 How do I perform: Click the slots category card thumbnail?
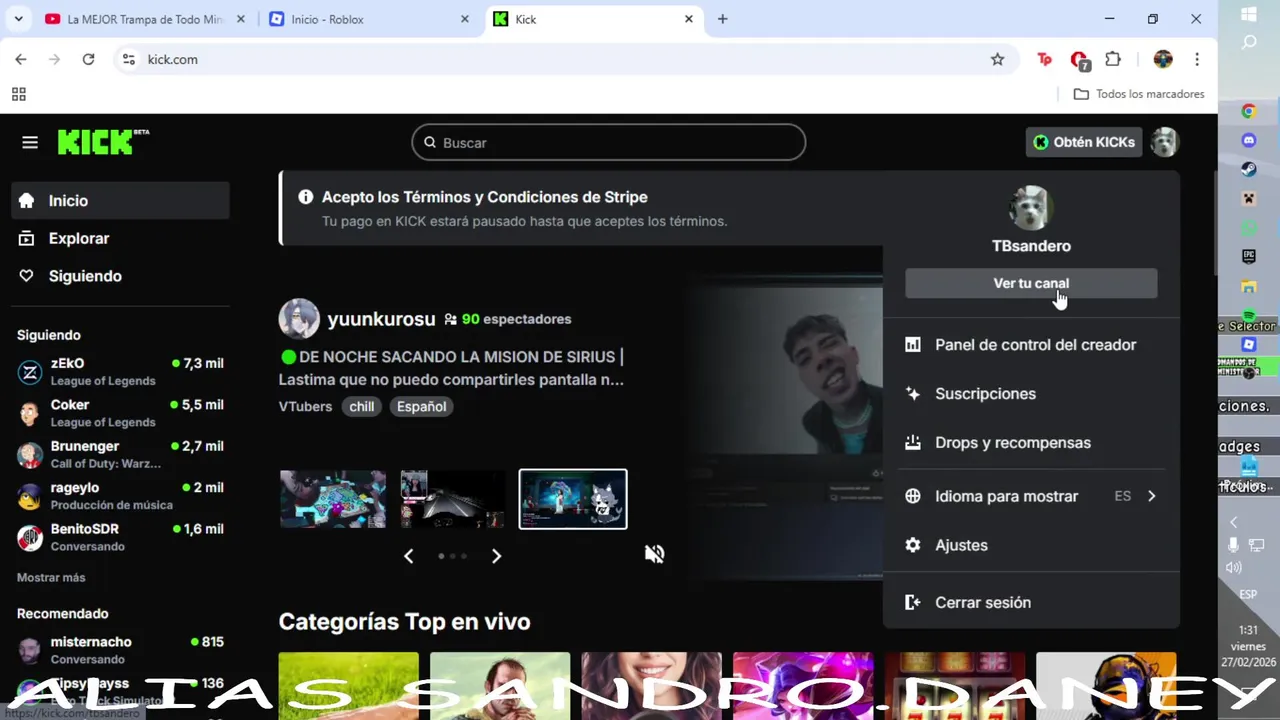[954, 685]
